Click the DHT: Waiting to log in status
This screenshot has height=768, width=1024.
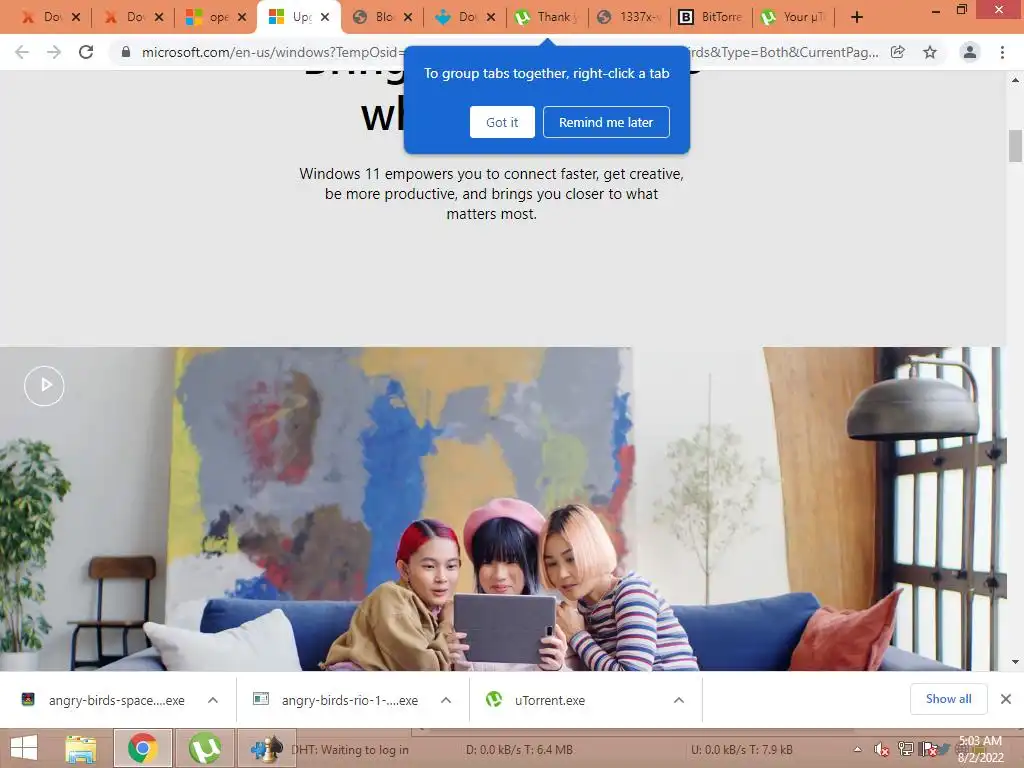click(x=350, y=750)
